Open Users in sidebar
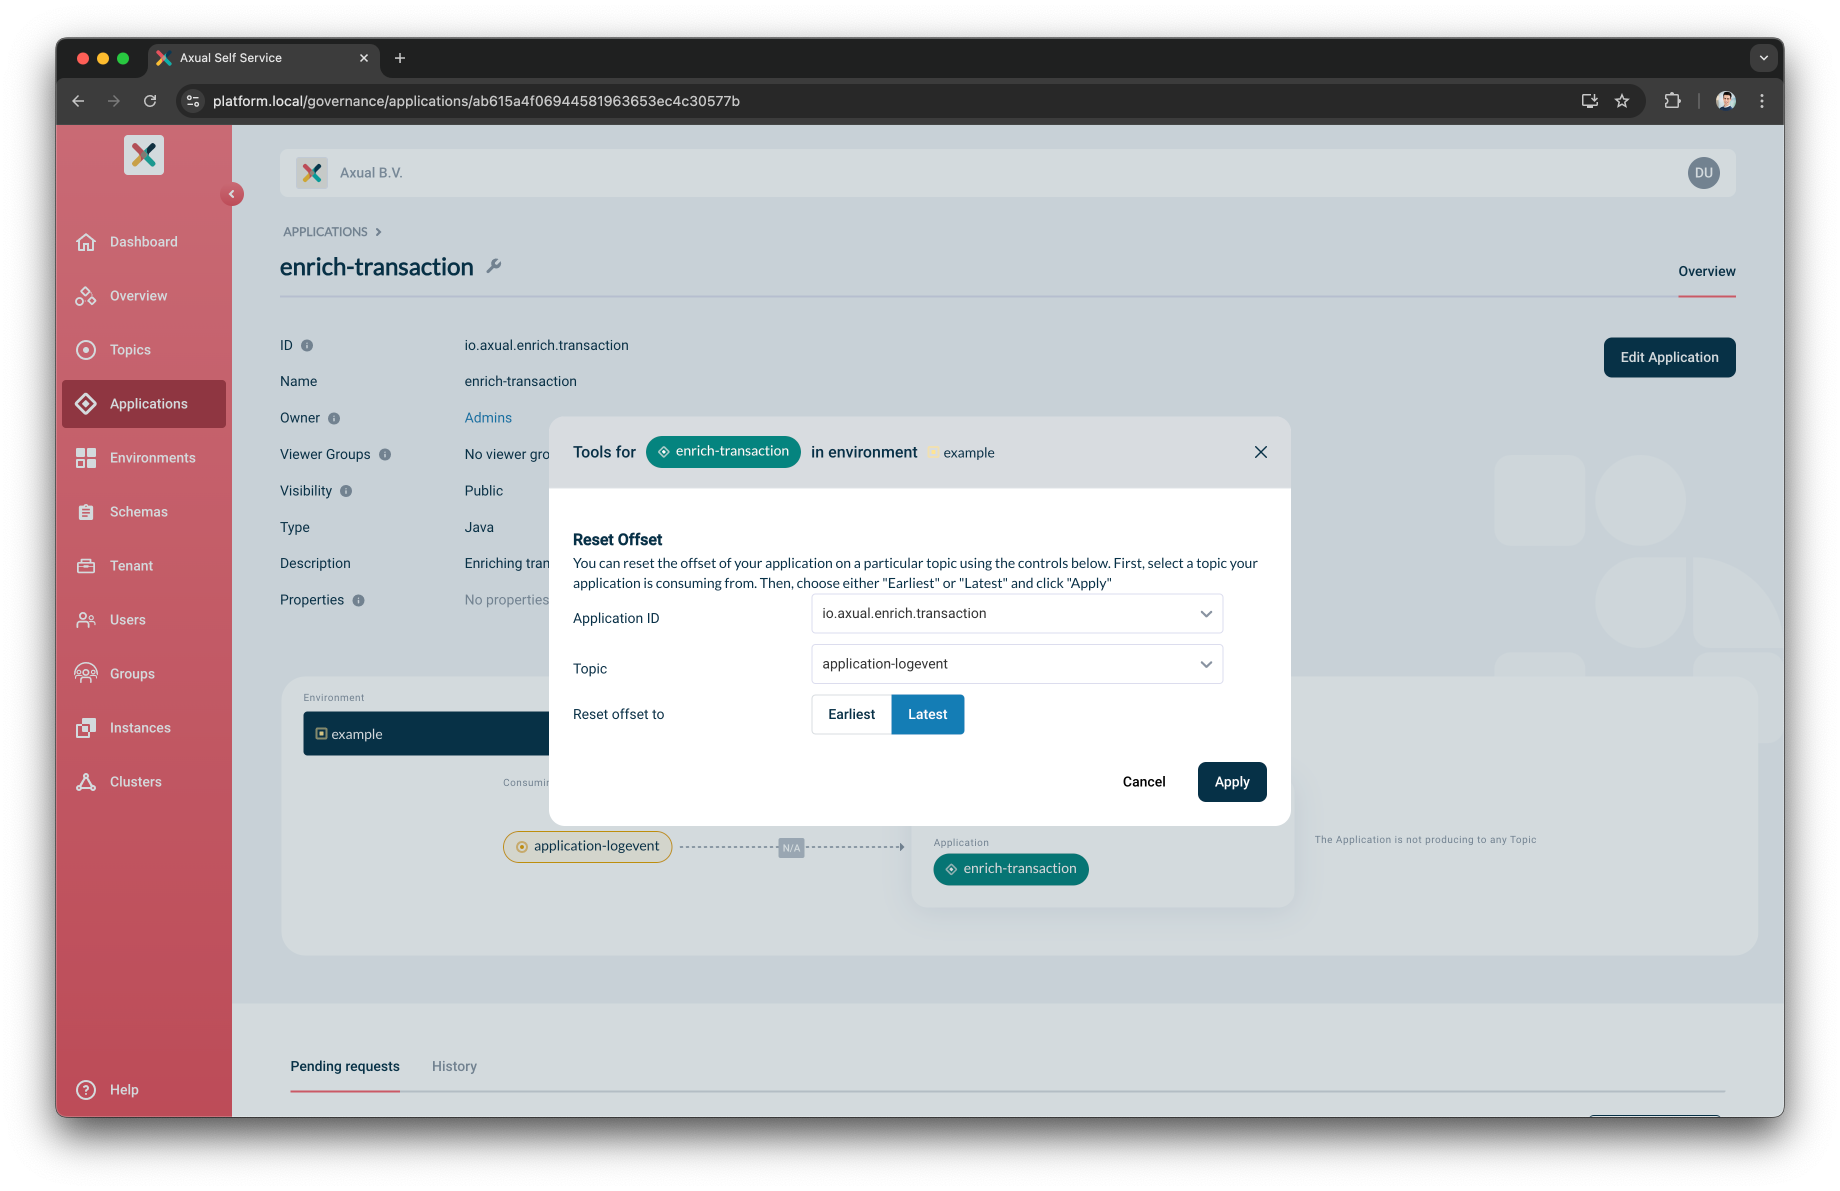This screenshot has height=1191, width=1840. pyautogui.click(x=143, y=620)
